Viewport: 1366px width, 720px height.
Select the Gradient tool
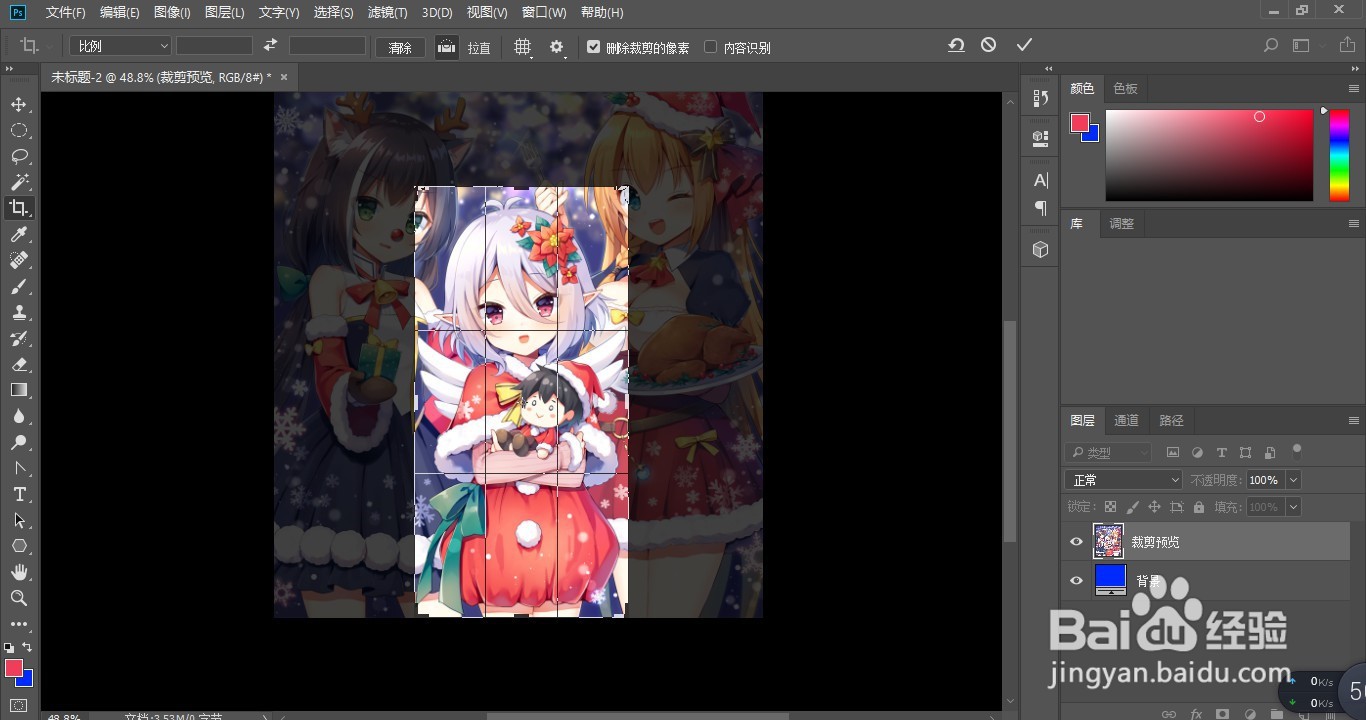coord(19,391)
